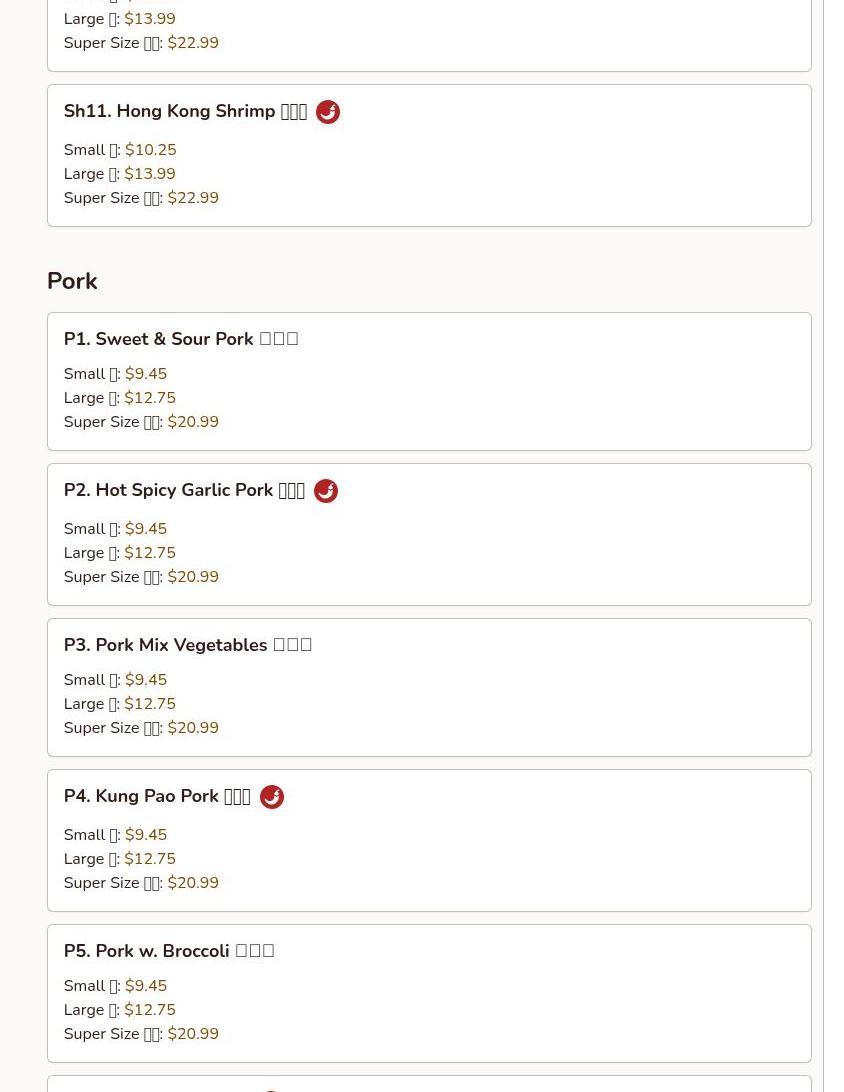The height and width of the screenshot is (1092, 844).
Task: Pick Large $12.75 for Hot Spicy Garlic Pork
Action: click(150, 553)
